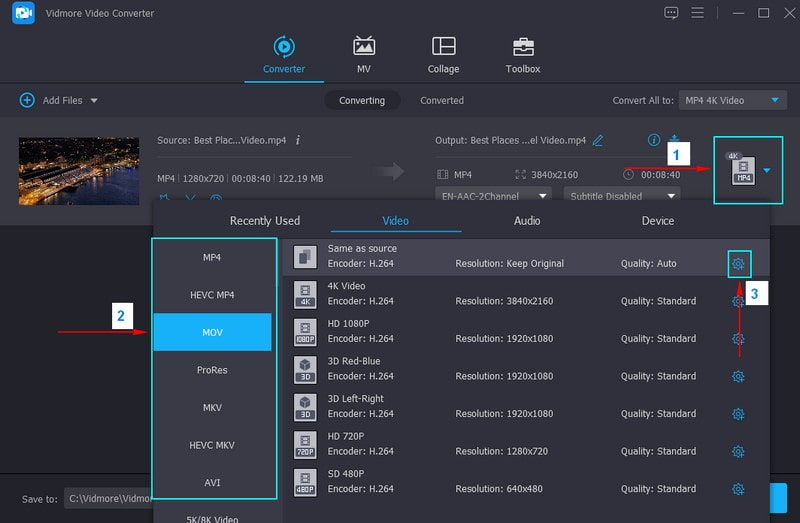Image resolution: width=800 pixels, height=523 pixels.
Task: Open custom settings gear for Same as source
Action: [x=738, y=264]
